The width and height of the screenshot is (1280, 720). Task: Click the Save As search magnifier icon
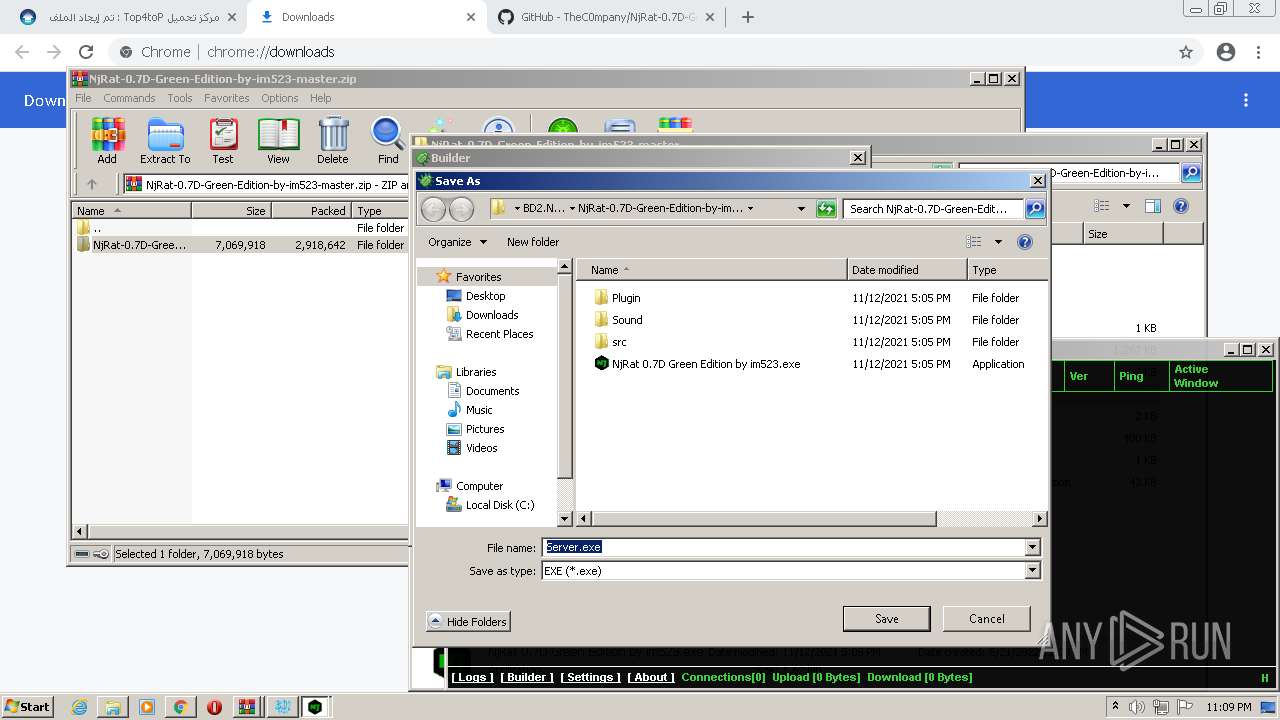coord(1035,209)
